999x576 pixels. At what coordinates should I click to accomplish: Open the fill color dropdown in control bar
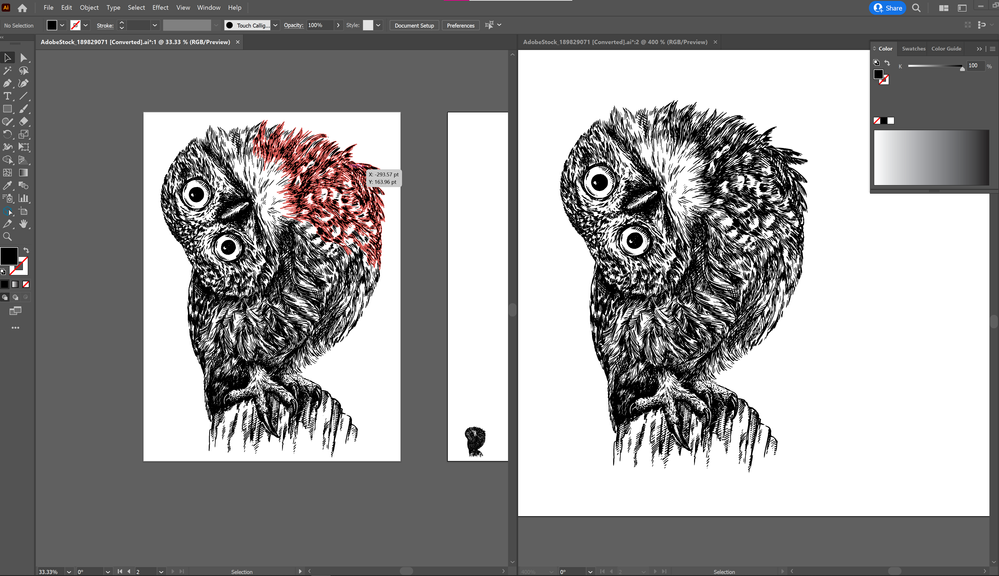pyautogui.click(x=63, y=25)
